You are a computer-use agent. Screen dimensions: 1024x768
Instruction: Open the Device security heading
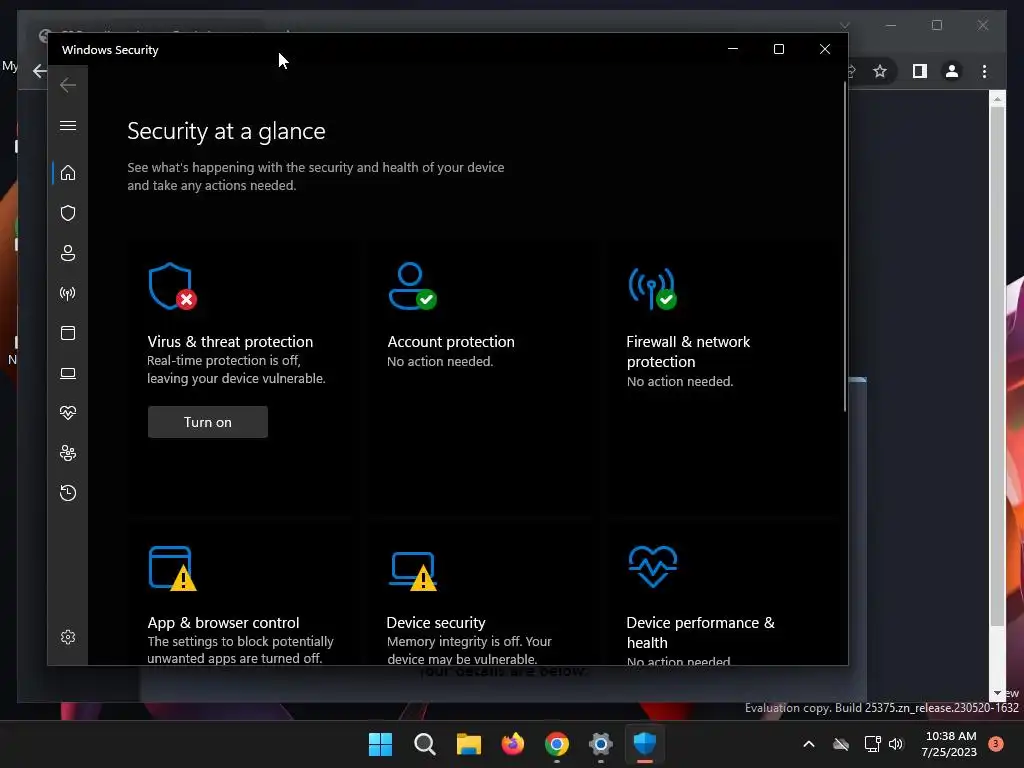tap(436, 622)
